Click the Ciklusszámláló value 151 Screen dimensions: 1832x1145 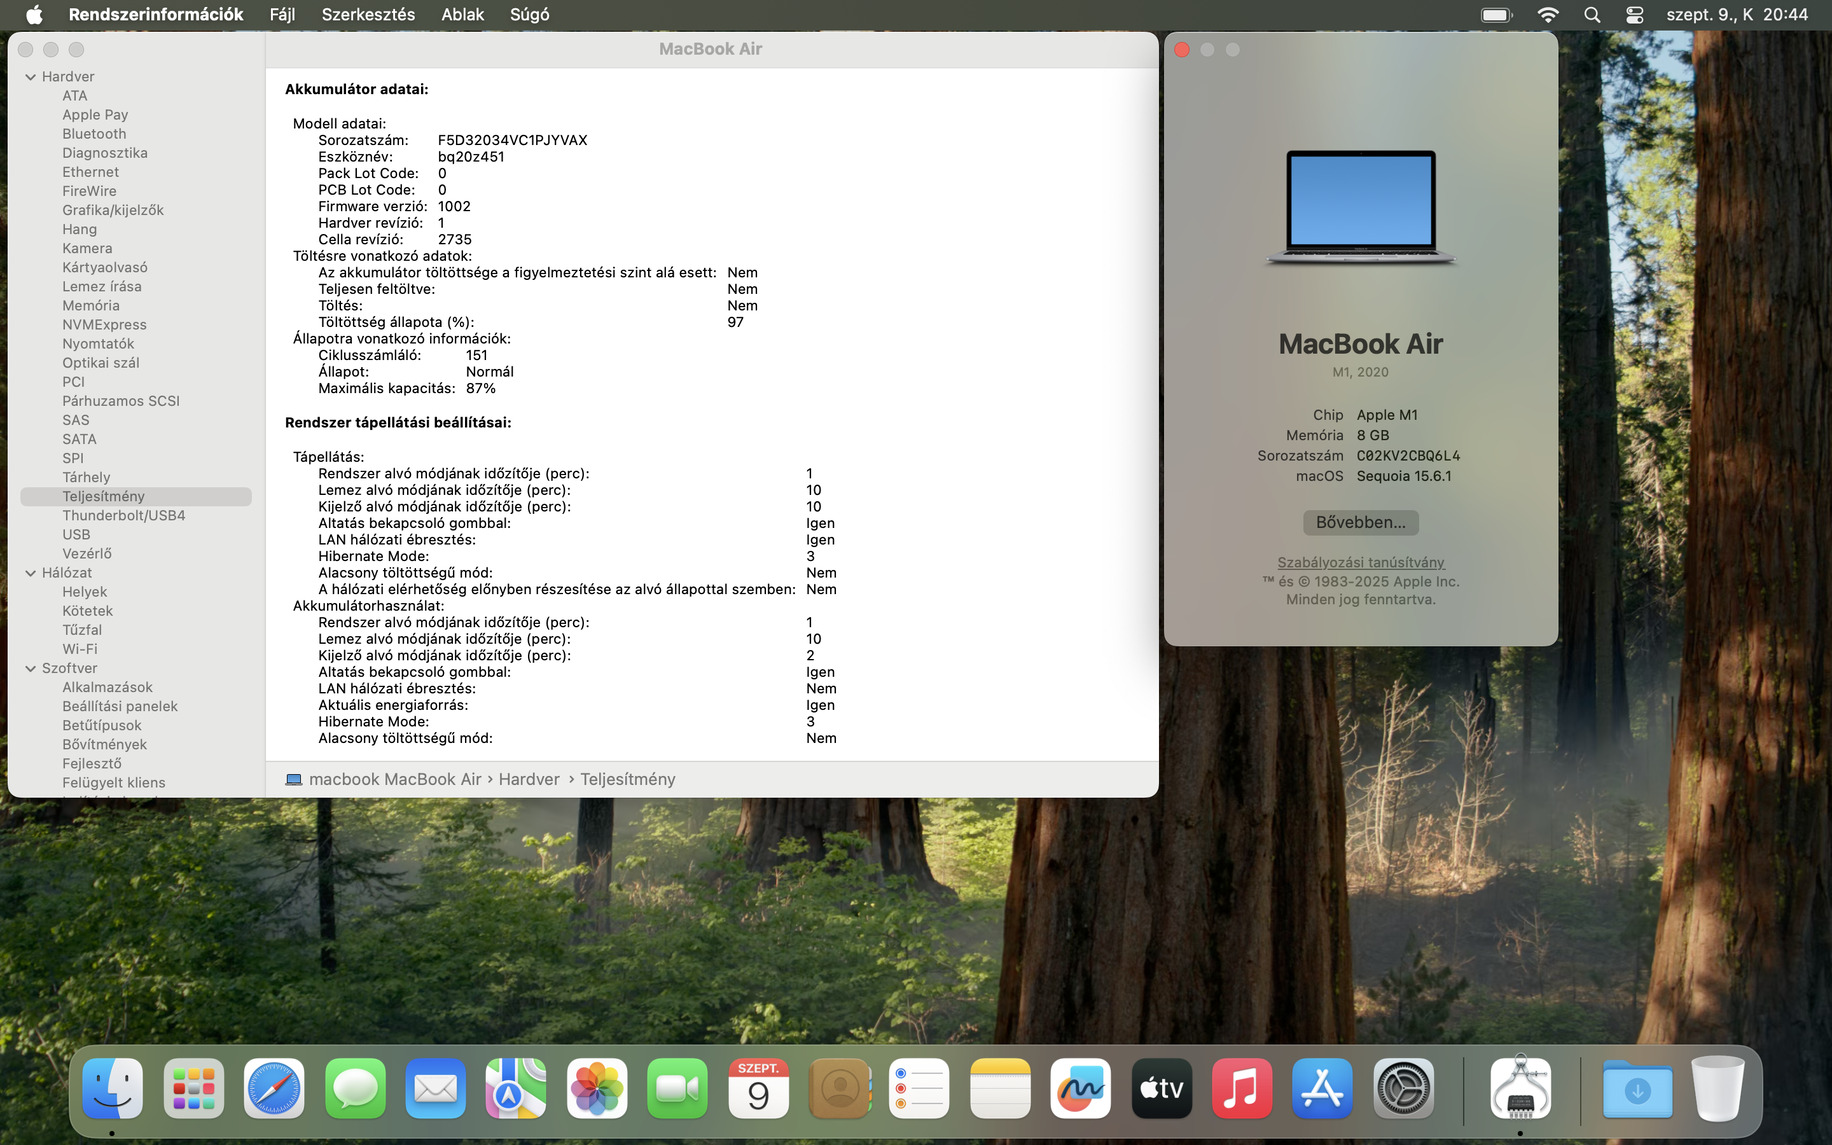pos(477,355)
